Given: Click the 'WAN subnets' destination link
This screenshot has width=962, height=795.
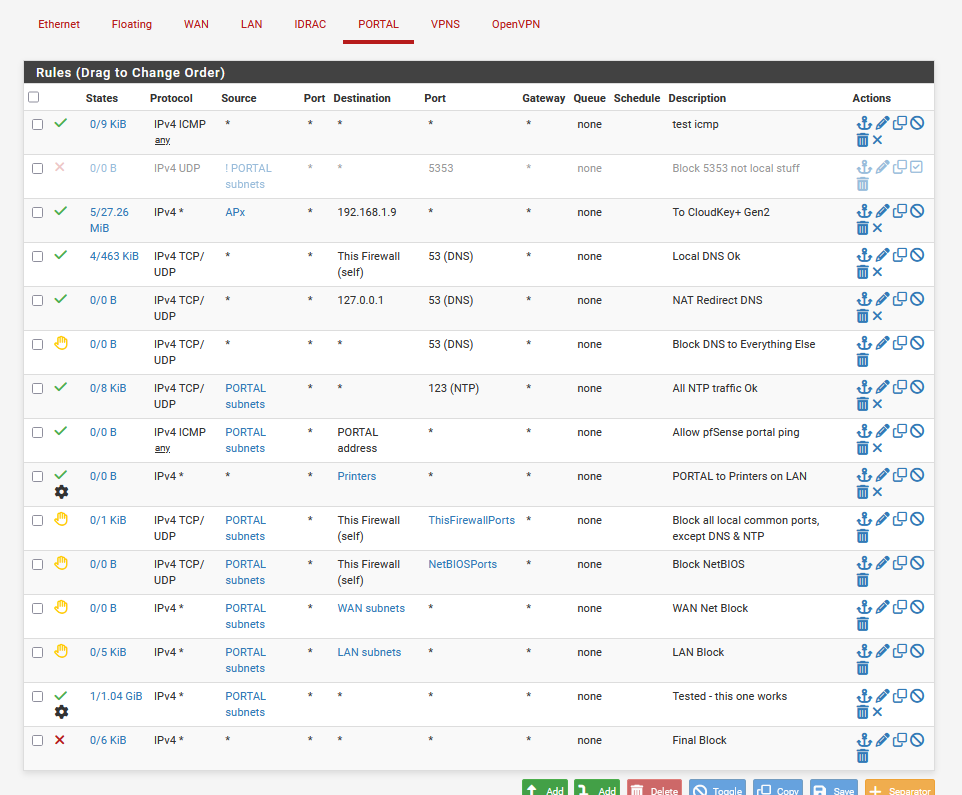Looking at the screenshot, I should [x=371, y=609].
